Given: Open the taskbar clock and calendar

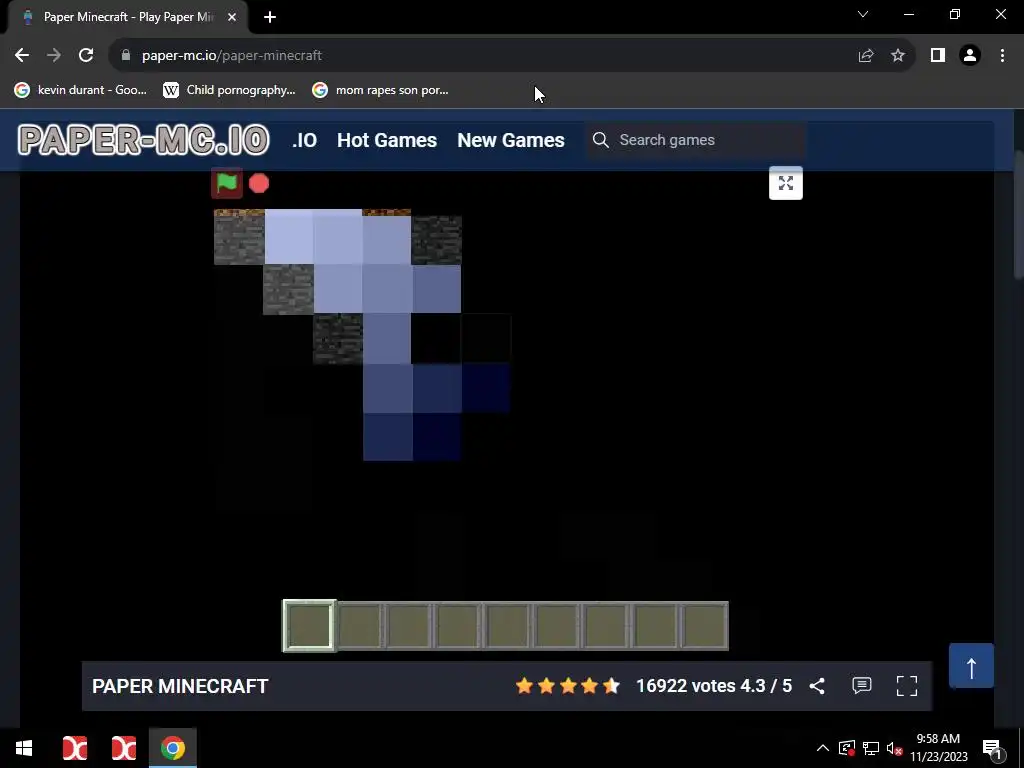Looking at the screenshot, I should click(x=938, y=748).
